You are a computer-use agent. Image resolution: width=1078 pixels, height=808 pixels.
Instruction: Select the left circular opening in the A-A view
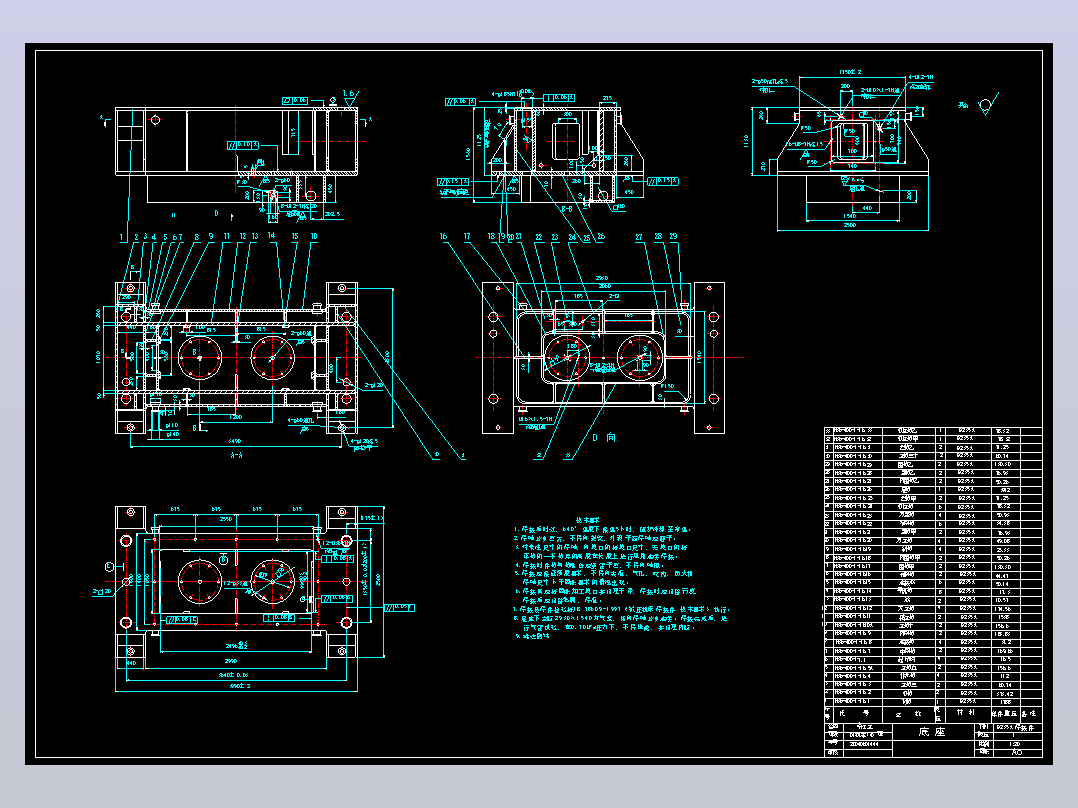[199, 358]
